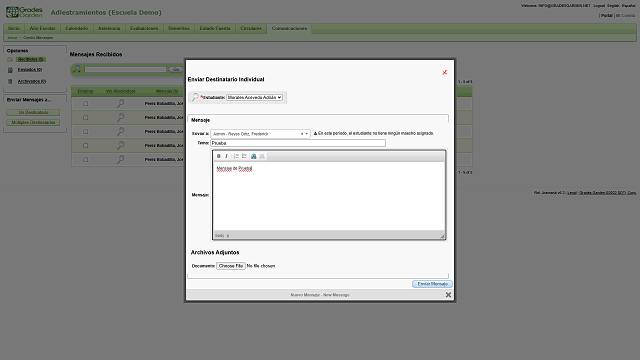Image resolution: width=640 pixels, height=360 pixels.
Task: Toggle italic formatting in the message editor
Action: coord(227,156)
